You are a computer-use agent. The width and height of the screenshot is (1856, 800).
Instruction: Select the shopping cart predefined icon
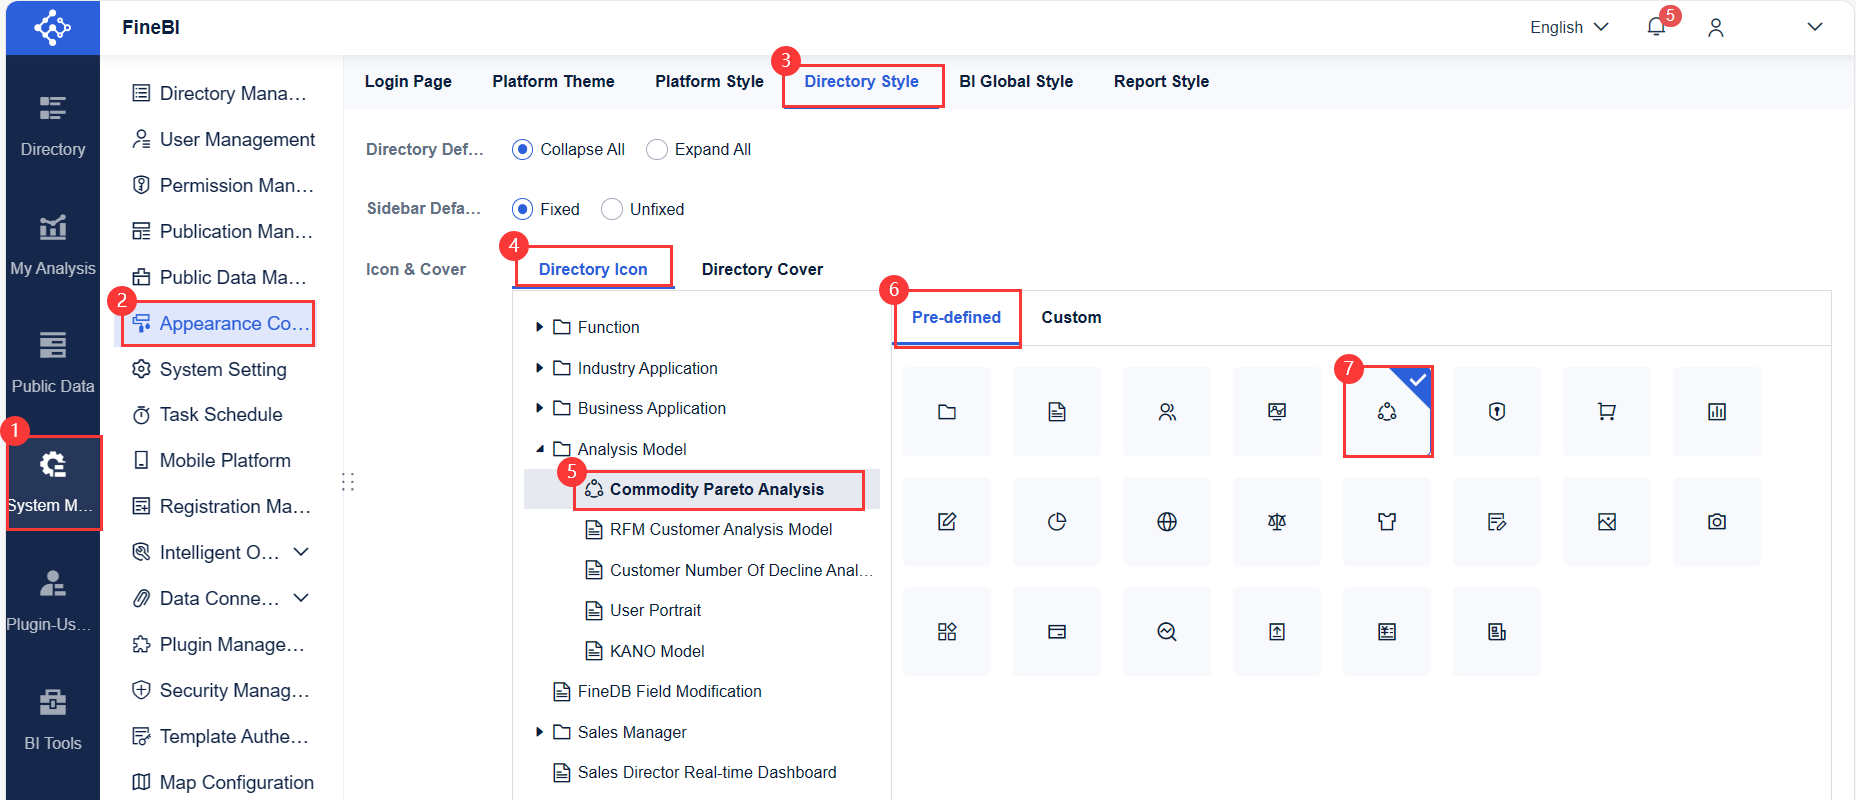[x=1606, y=412]
